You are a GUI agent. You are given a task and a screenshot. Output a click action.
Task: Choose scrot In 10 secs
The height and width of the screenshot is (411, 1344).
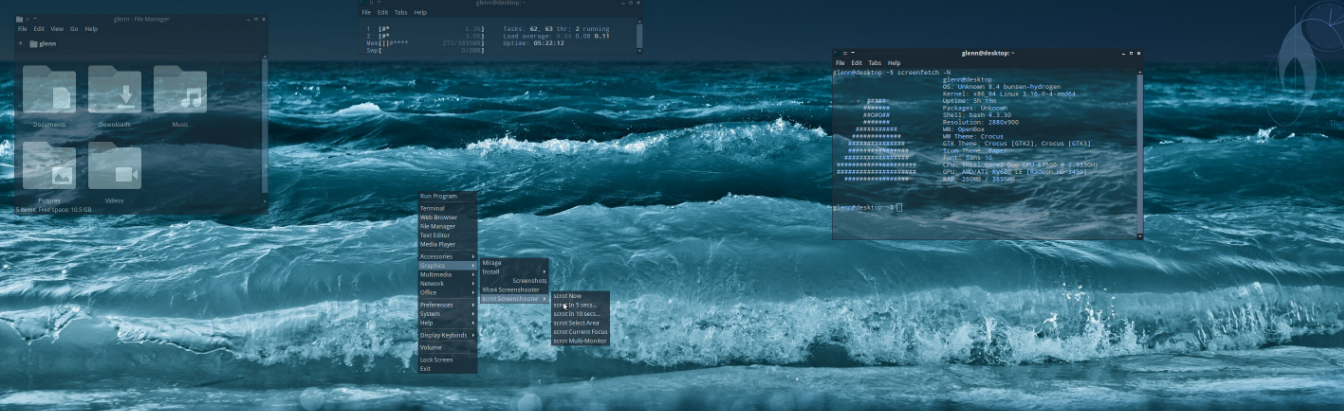pos(580,314)
